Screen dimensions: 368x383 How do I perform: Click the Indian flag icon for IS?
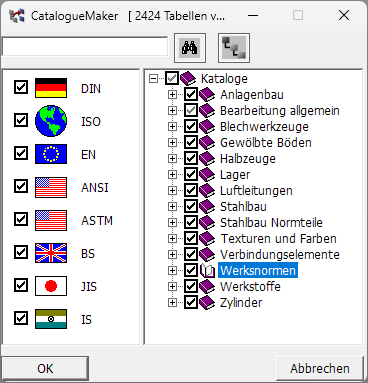point(51,319)
